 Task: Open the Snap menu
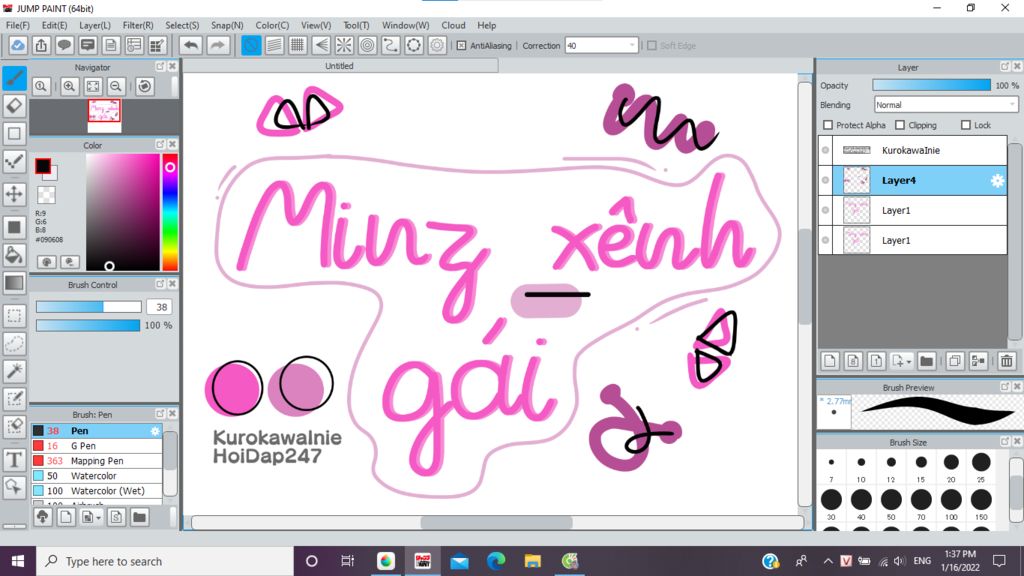227,25
